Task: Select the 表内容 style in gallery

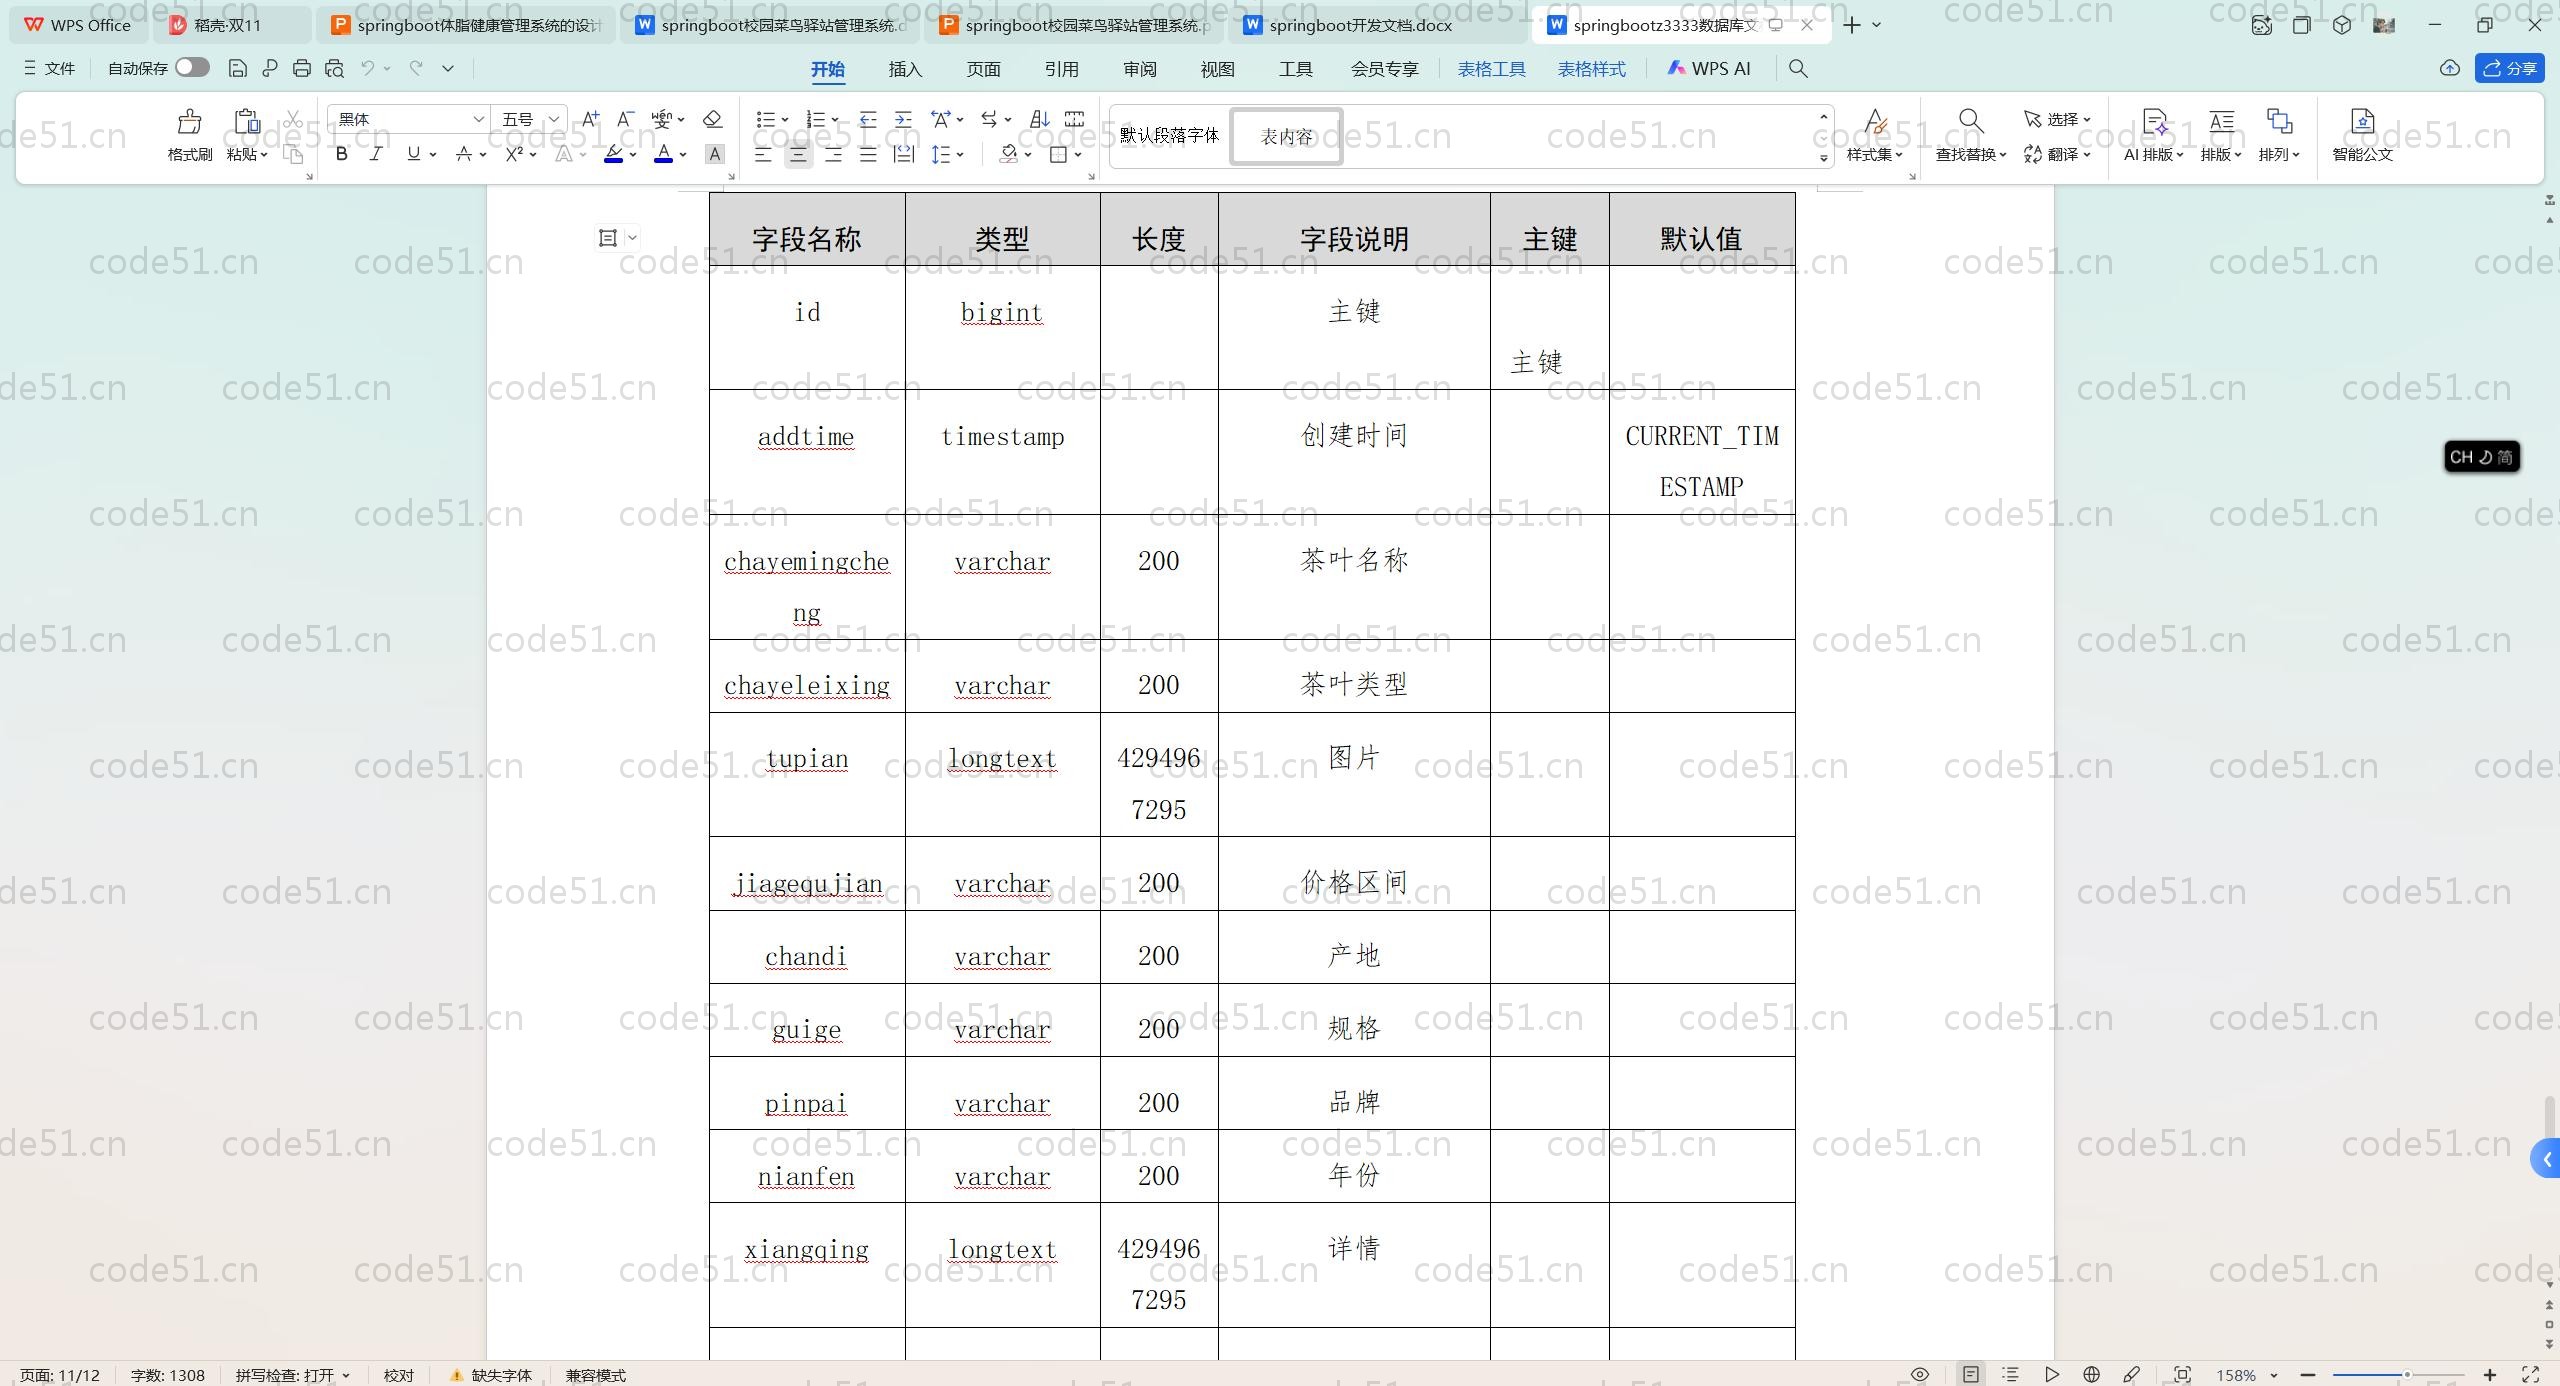Action: click(1286, 136)
